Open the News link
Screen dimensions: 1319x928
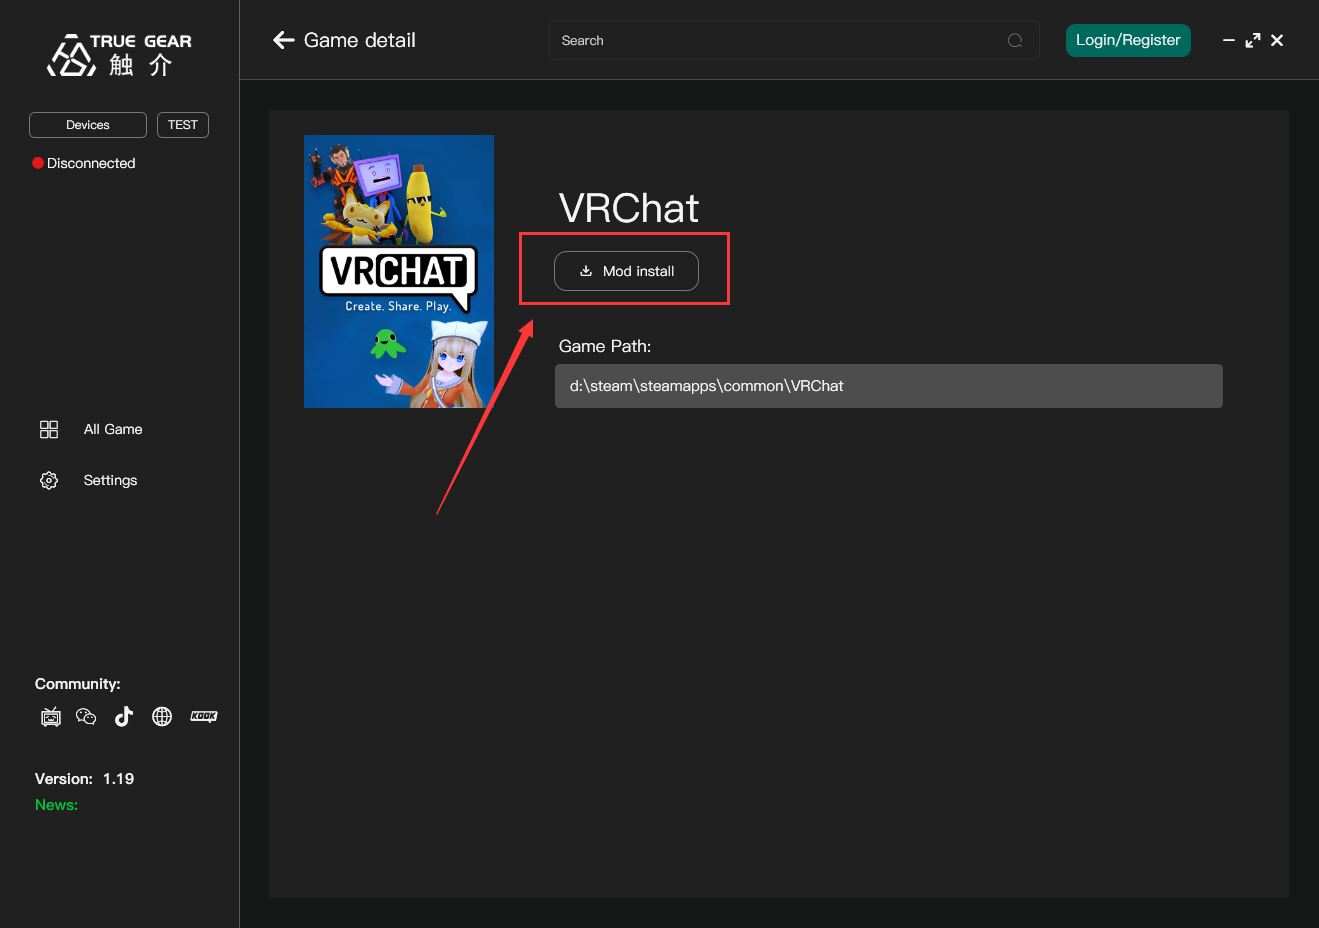[56, 804]
